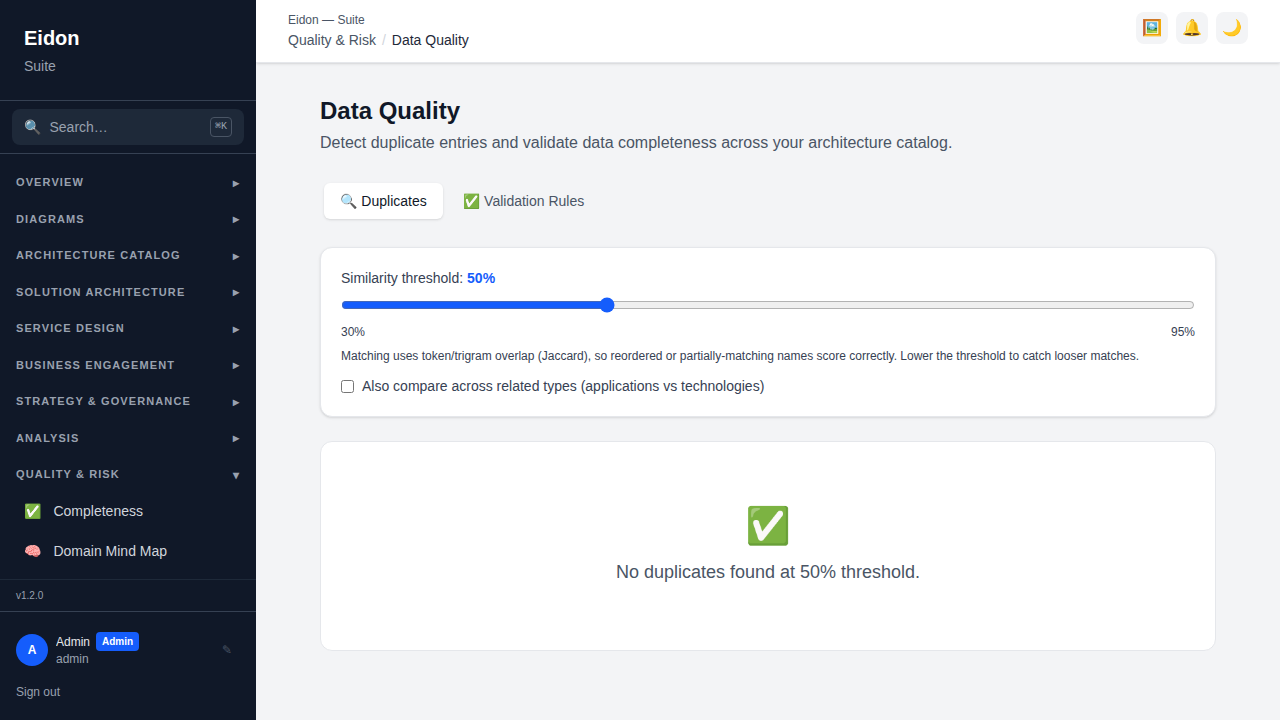
Task: Click the 'Also compare across related types' label
Action: point(563,386)
